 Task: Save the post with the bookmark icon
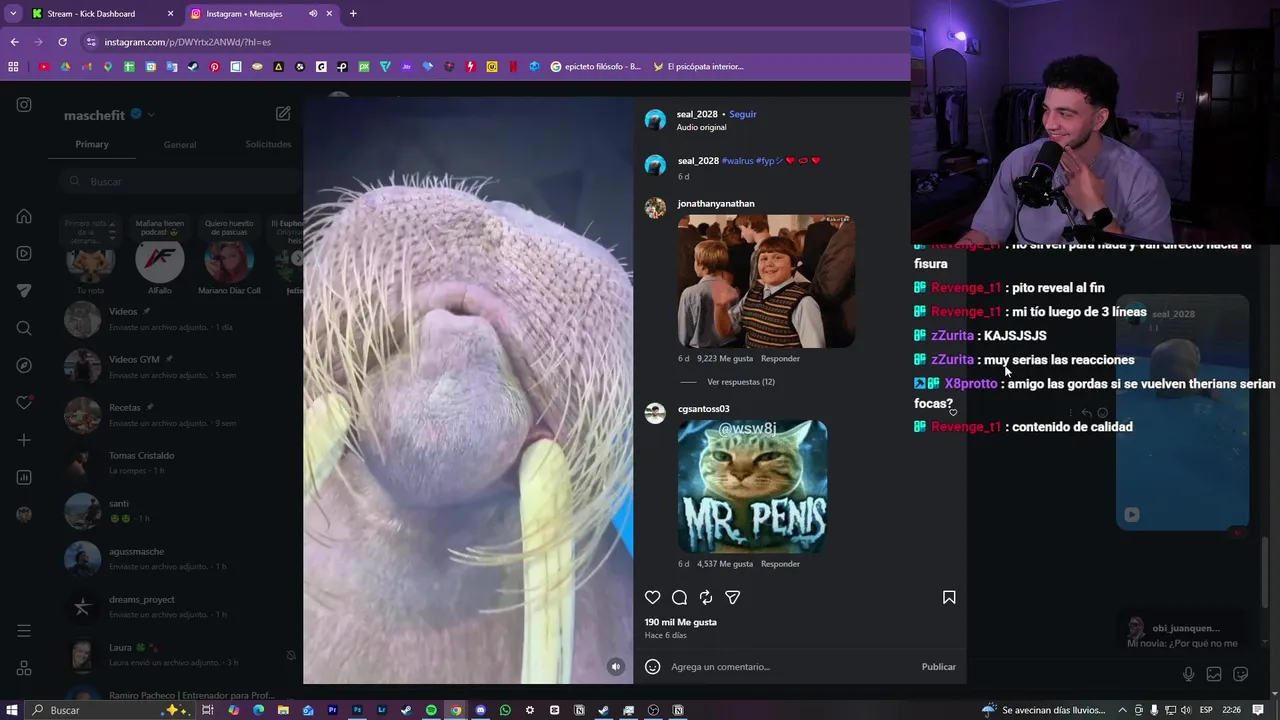coord(949,597)
